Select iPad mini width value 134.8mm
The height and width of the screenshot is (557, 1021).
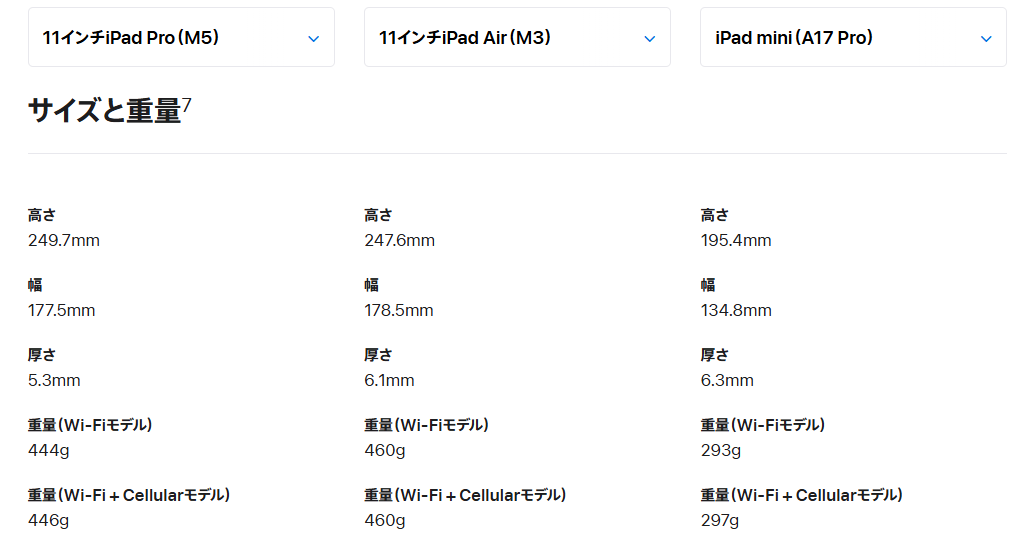(x=736, y=310)
